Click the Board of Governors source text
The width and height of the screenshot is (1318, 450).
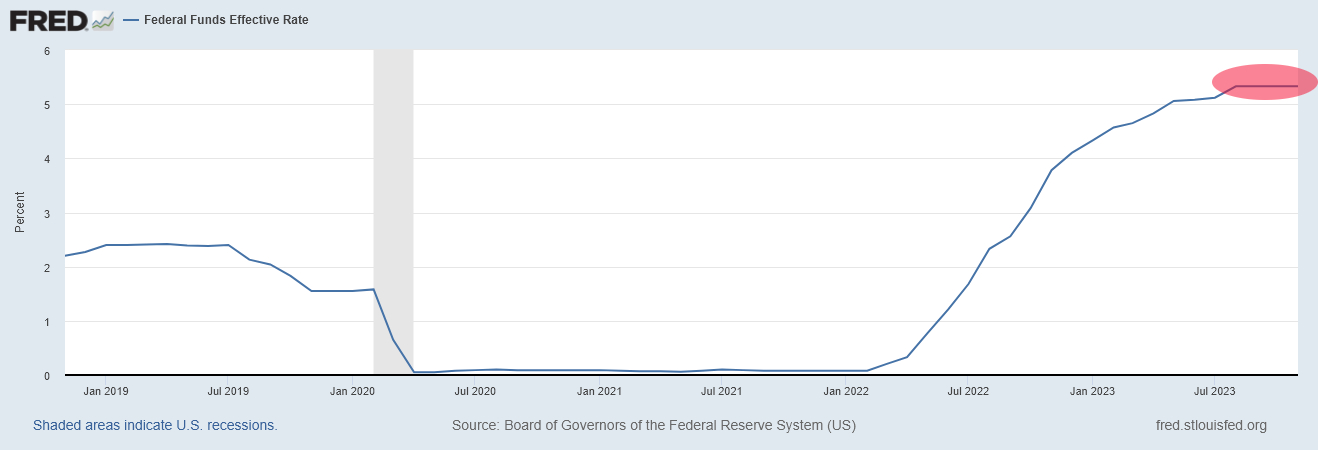pos(654,425)
